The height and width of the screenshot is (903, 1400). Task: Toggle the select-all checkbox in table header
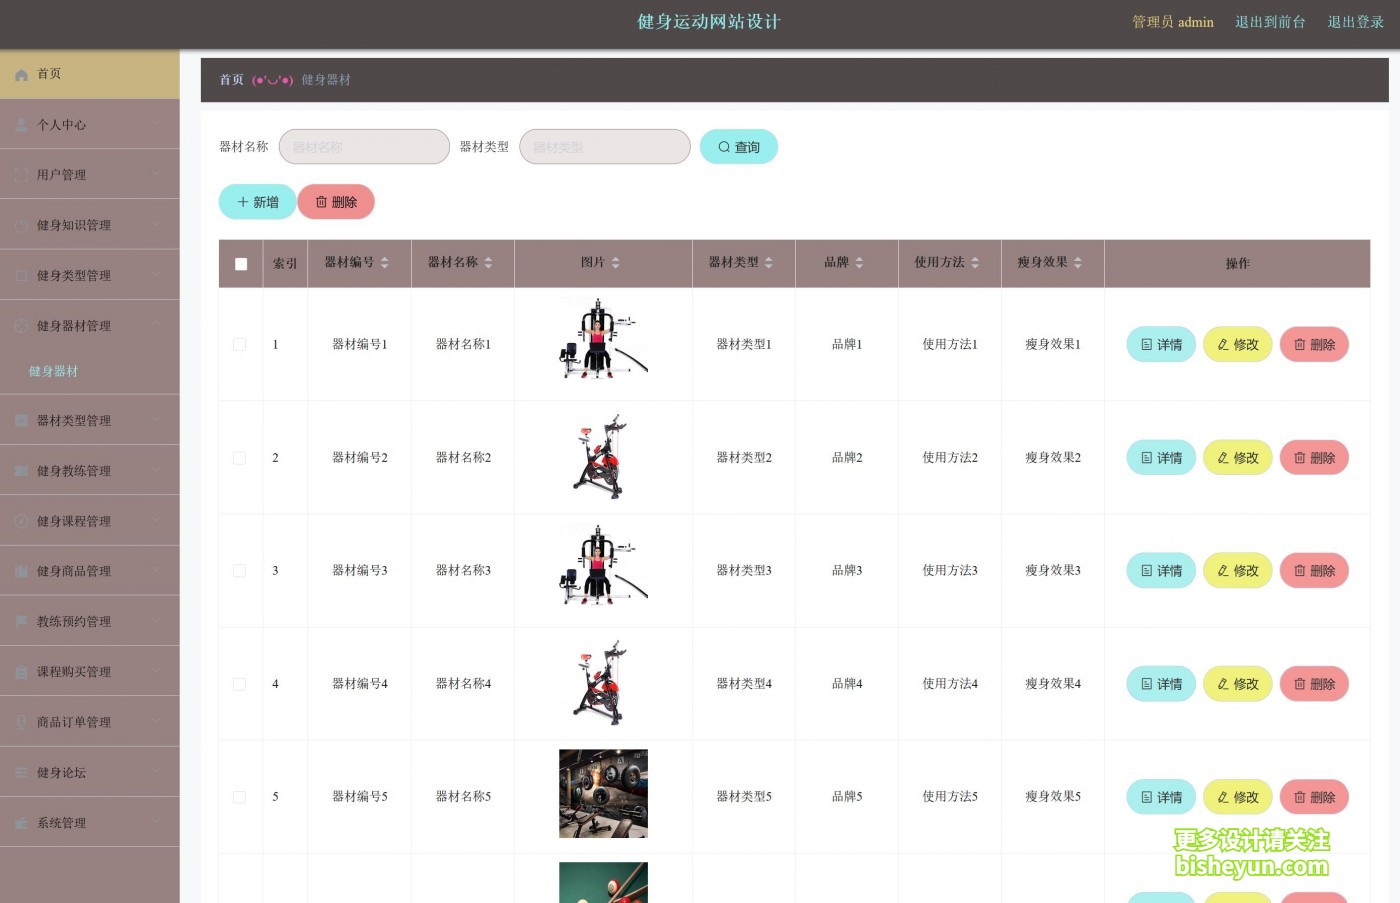click(x=241, y=264)
